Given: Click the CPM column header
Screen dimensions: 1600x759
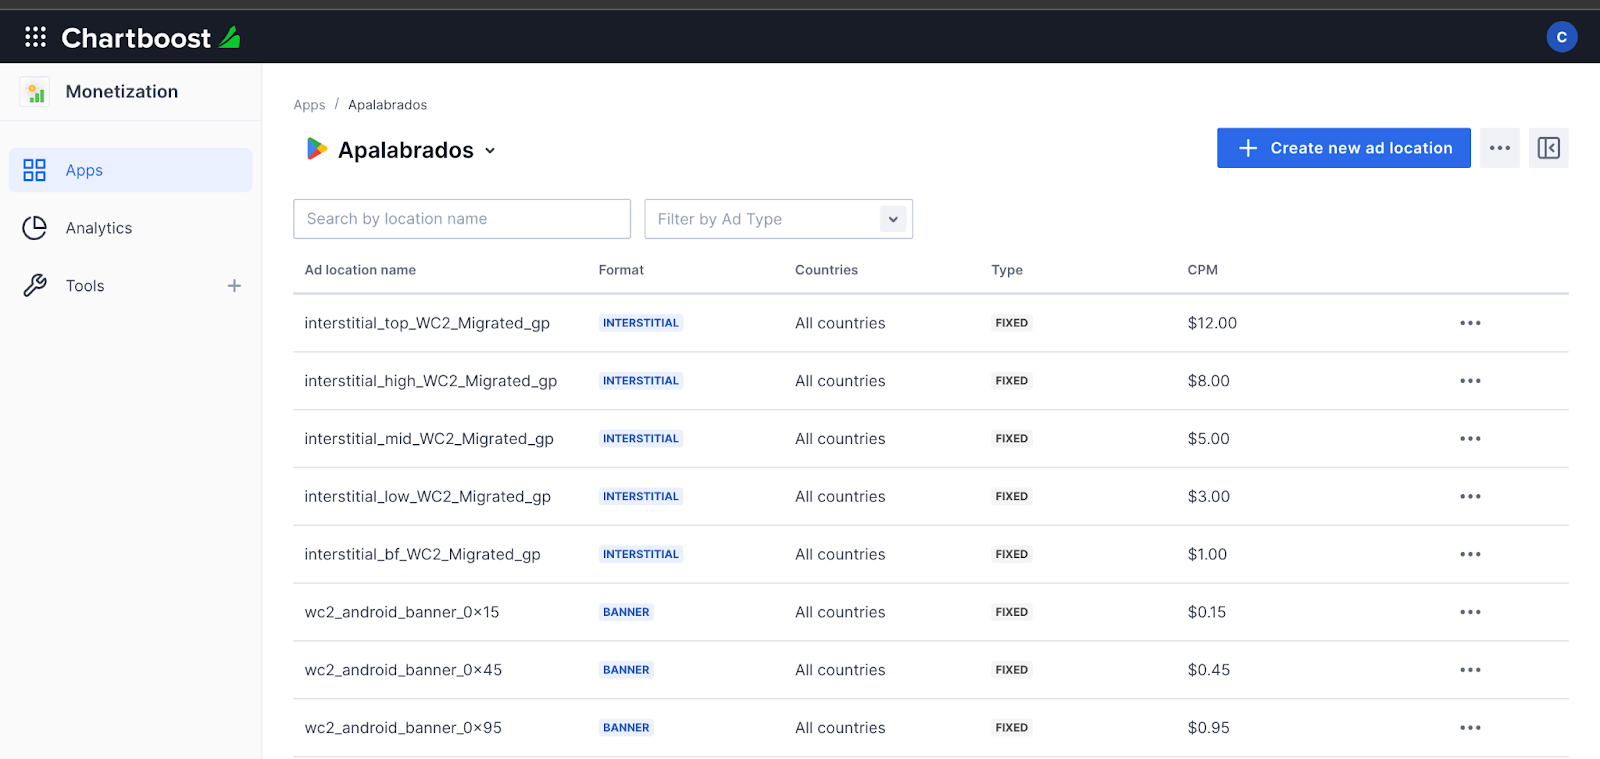Looking at the screenshot, I should point(1202,270).
